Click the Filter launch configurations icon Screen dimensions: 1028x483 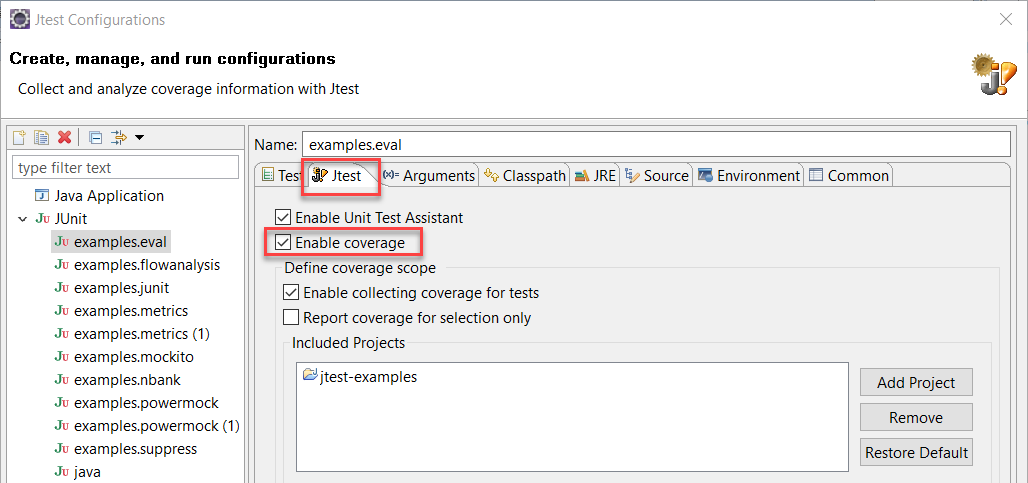119,137
